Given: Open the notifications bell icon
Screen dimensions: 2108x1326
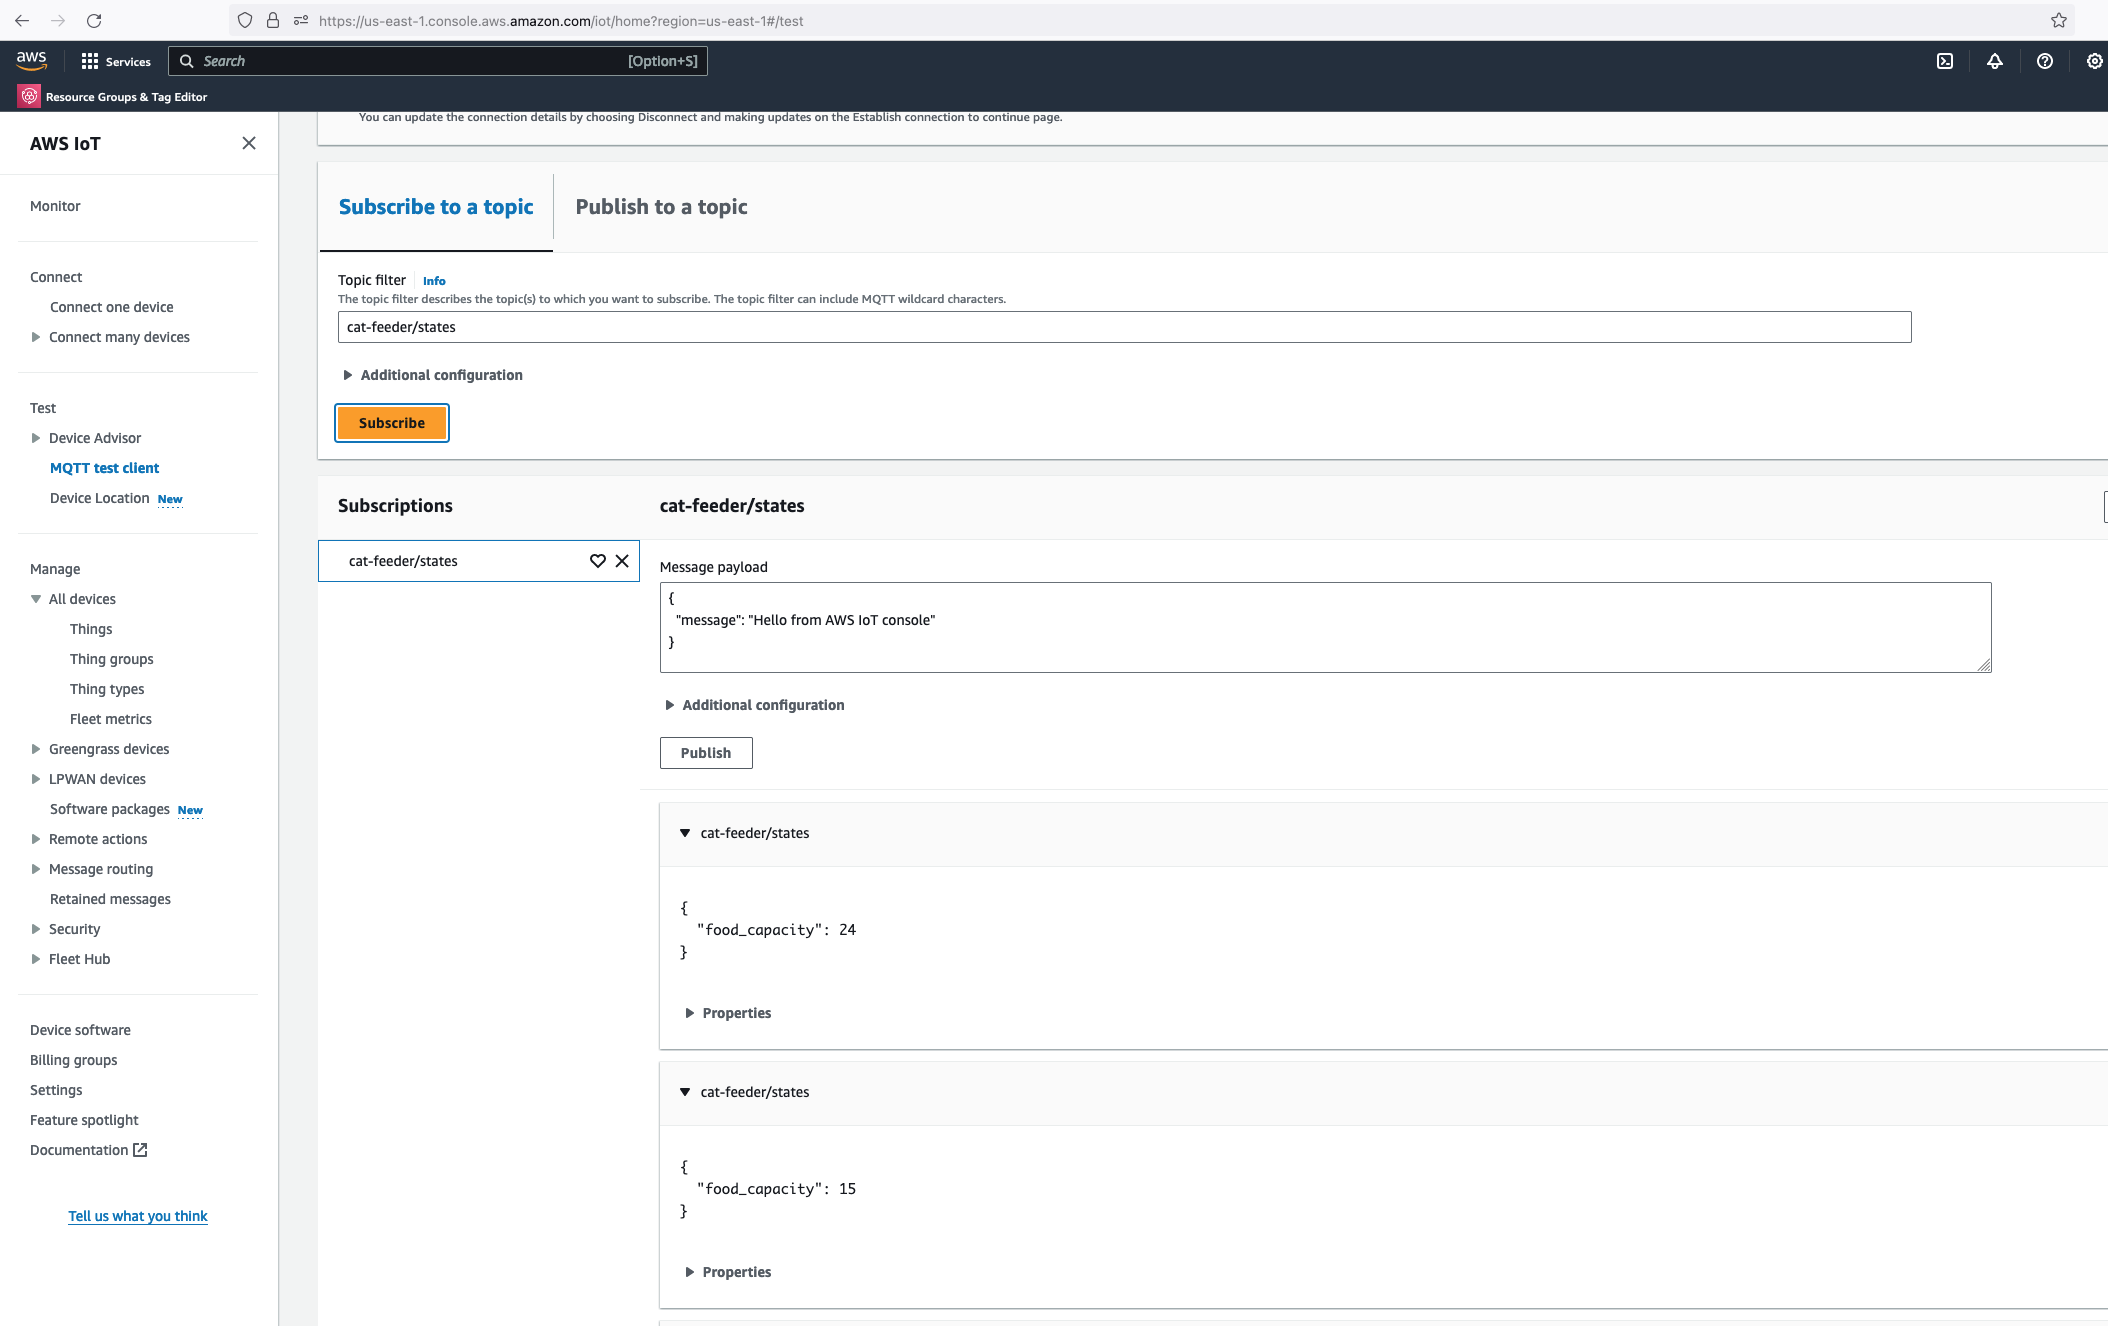Looking at the screenshot, I should [x=1995, y=61].
